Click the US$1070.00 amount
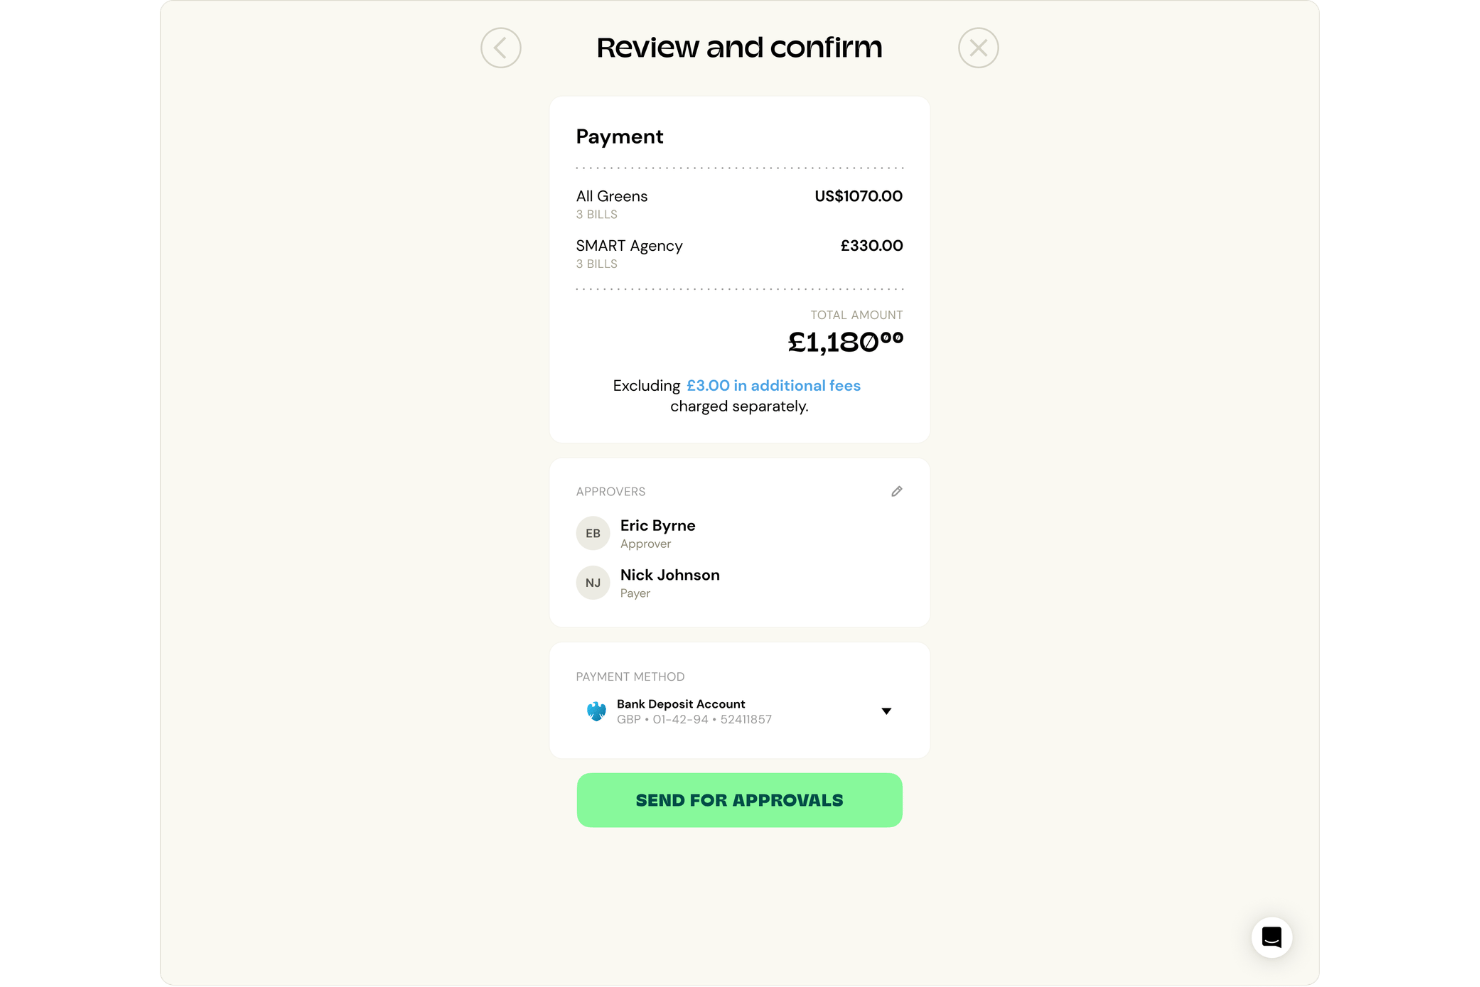 point(859,196)
